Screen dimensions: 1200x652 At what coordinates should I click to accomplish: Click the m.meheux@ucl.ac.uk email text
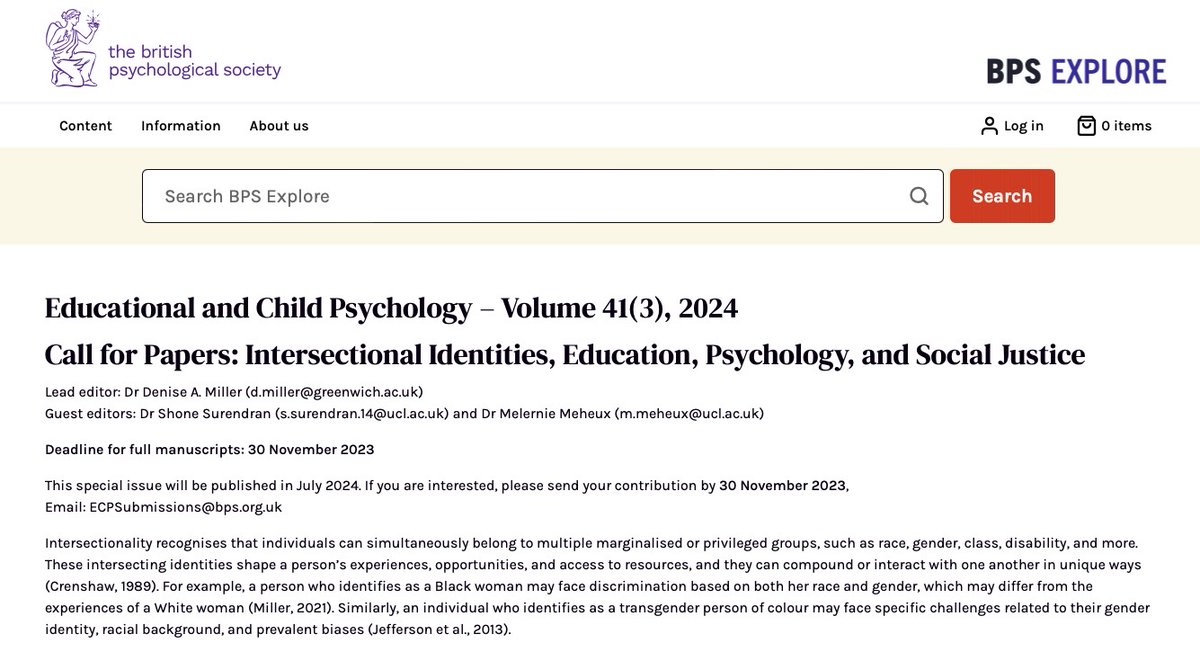688,414
